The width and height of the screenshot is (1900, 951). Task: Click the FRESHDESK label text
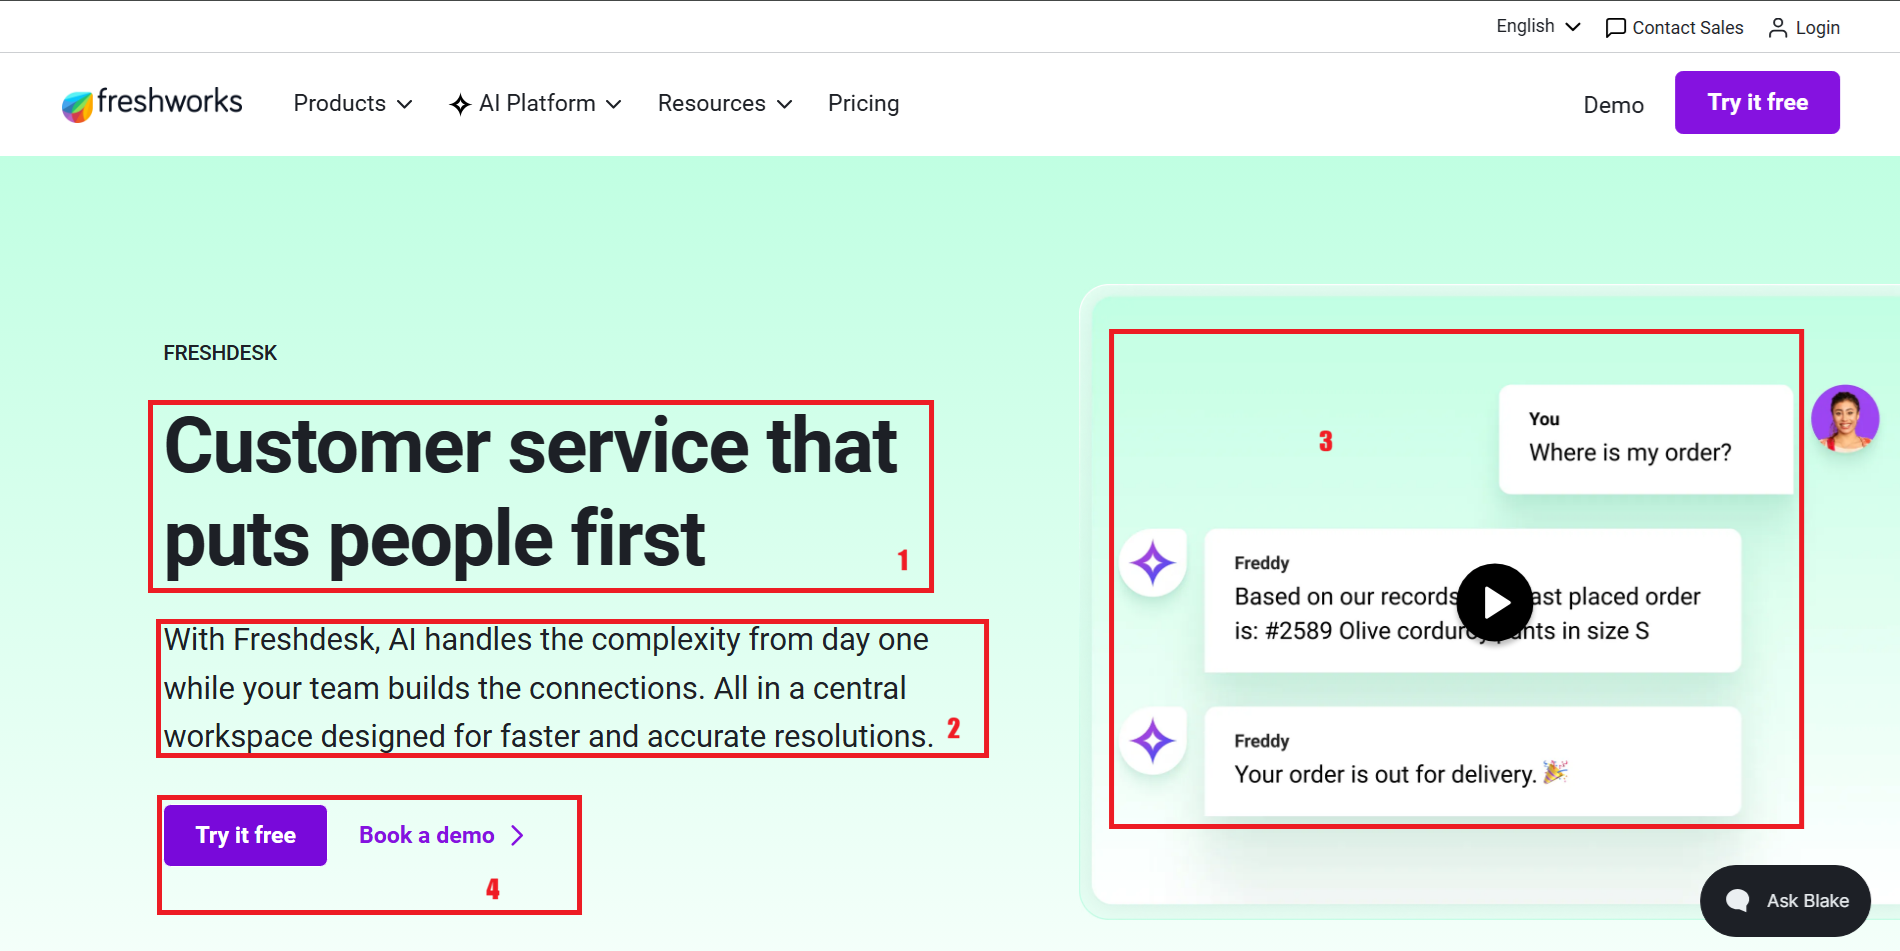click(220, 353)
